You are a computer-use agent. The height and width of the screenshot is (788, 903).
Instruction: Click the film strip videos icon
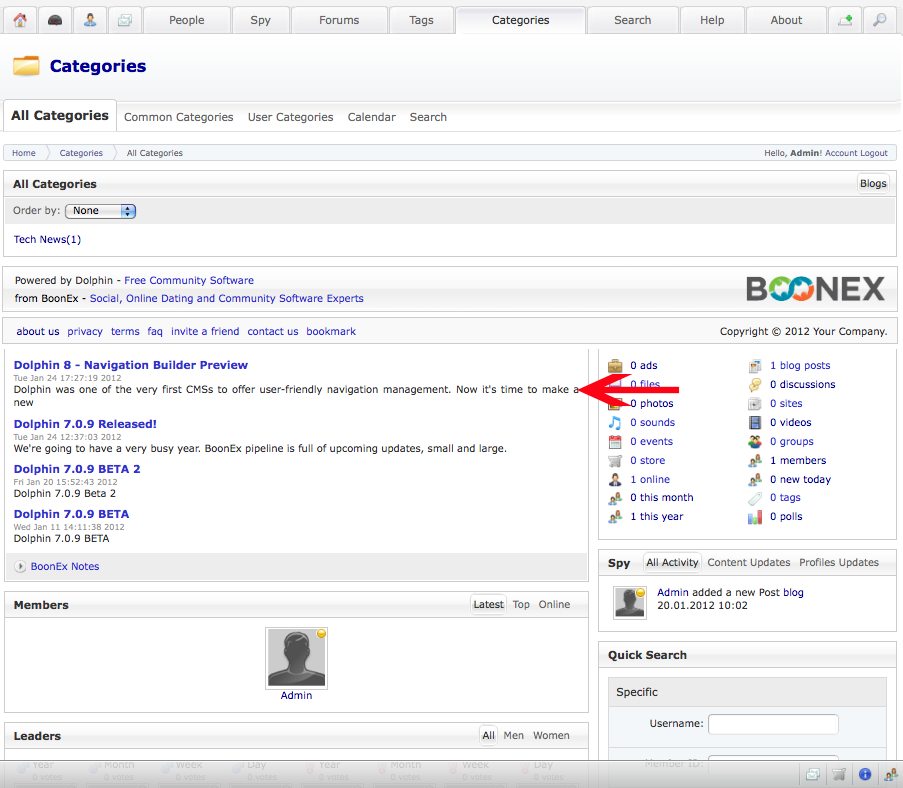point(755,423)
